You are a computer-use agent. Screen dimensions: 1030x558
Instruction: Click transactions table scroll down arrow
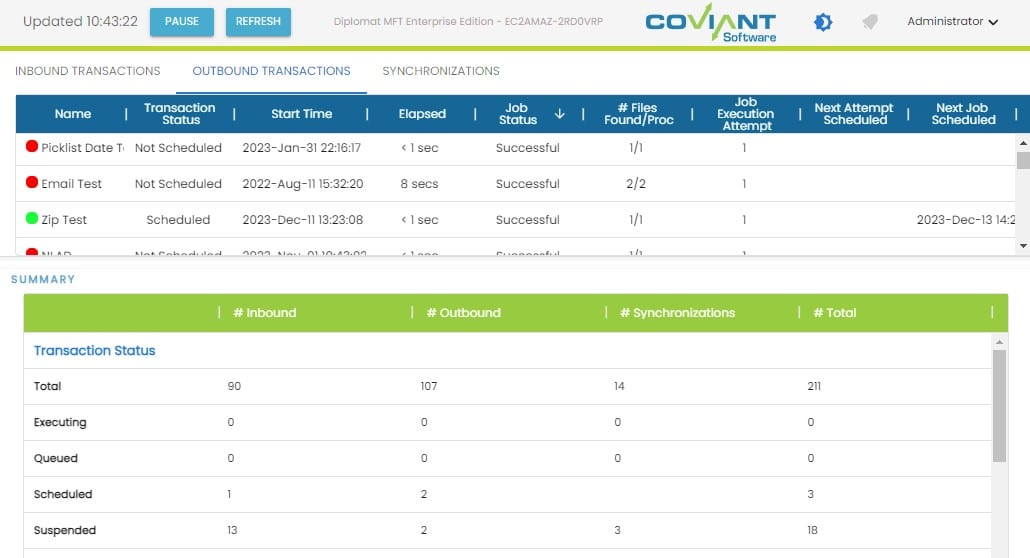[x=1023, y=246]
